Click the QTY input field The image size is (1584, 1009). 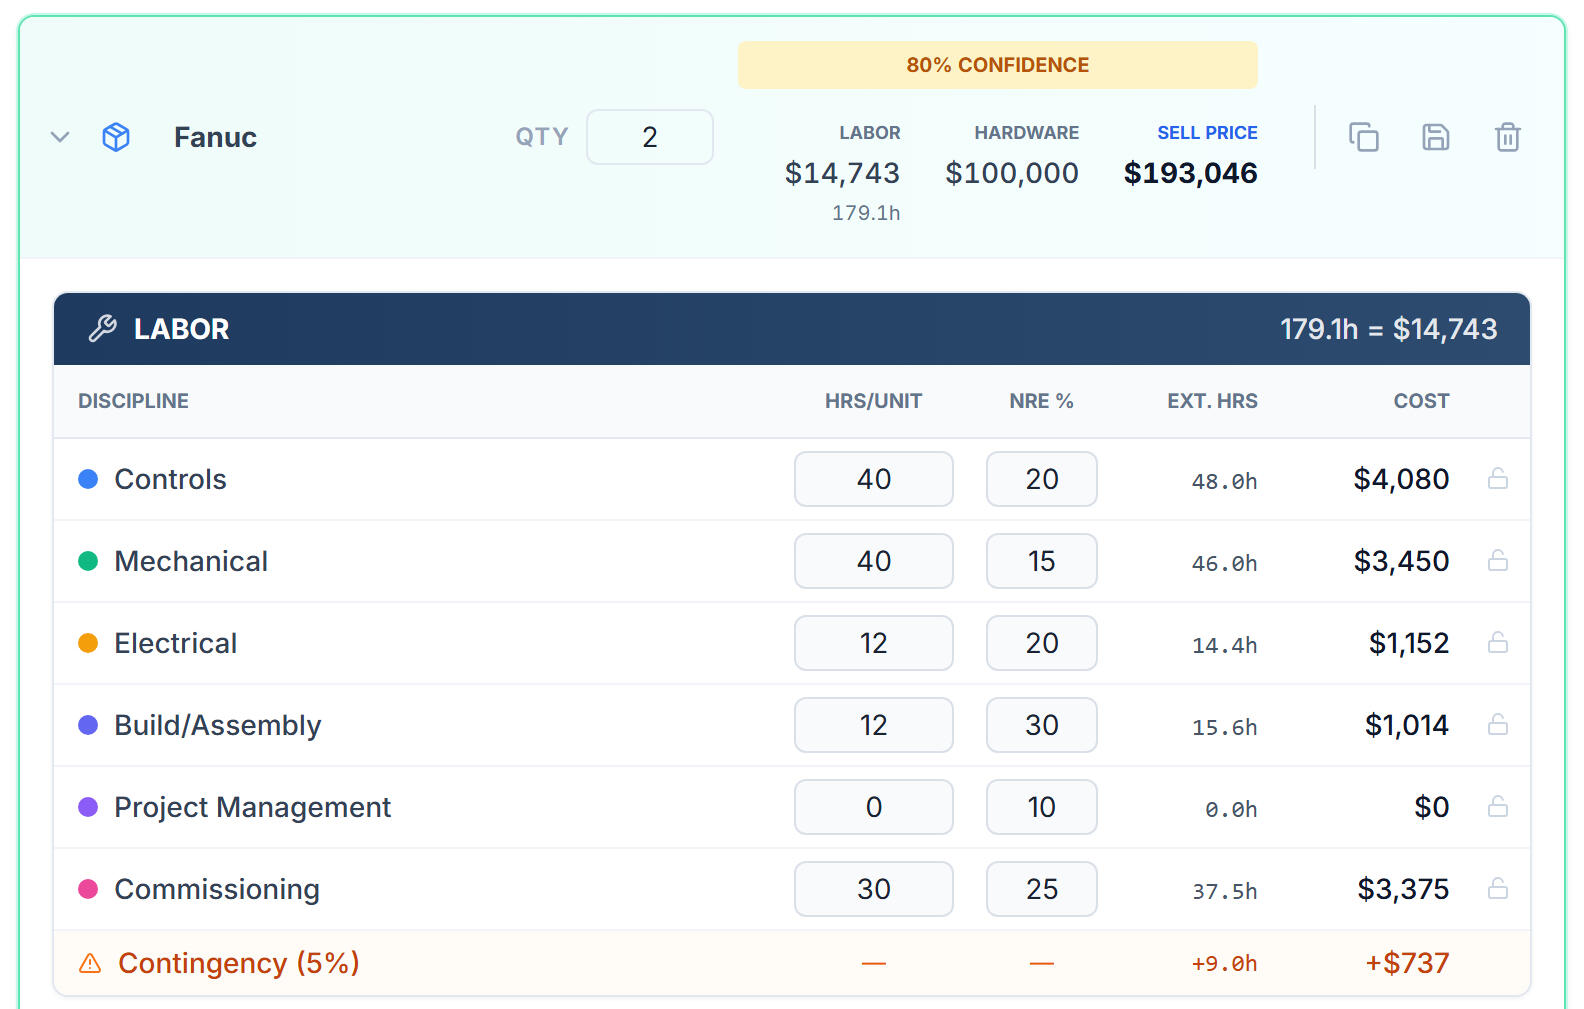tap(649, 137)
